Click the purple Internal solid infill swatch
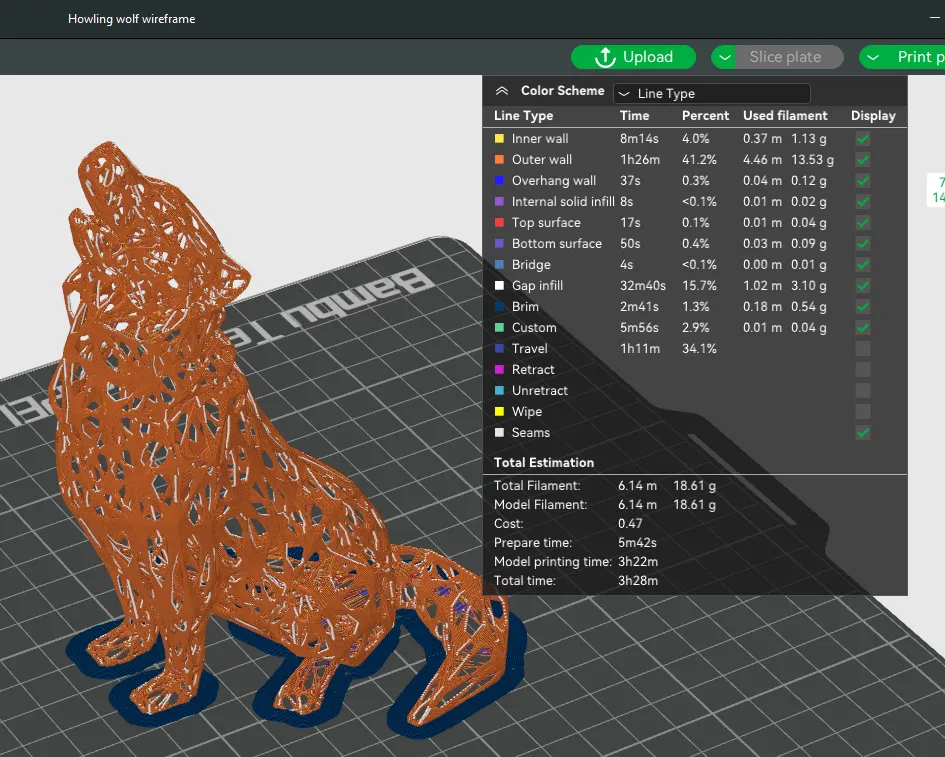Image resolution: width=945 pixels, height=757 pixels. [499, 202]
